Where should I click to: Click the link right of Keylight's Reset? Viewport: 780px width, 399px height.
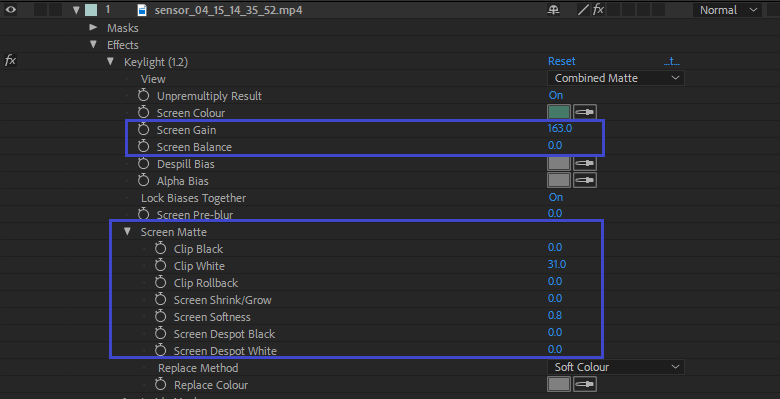click(672, 62)
